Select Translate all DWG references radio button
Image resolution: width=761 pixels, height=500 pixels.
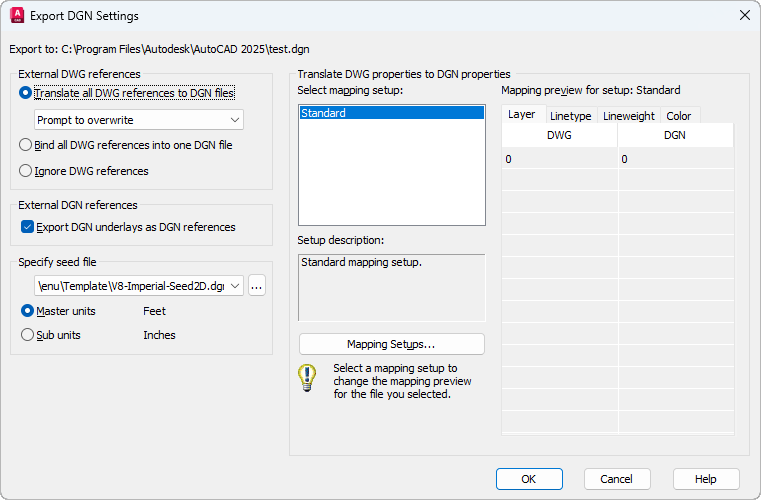26,93
